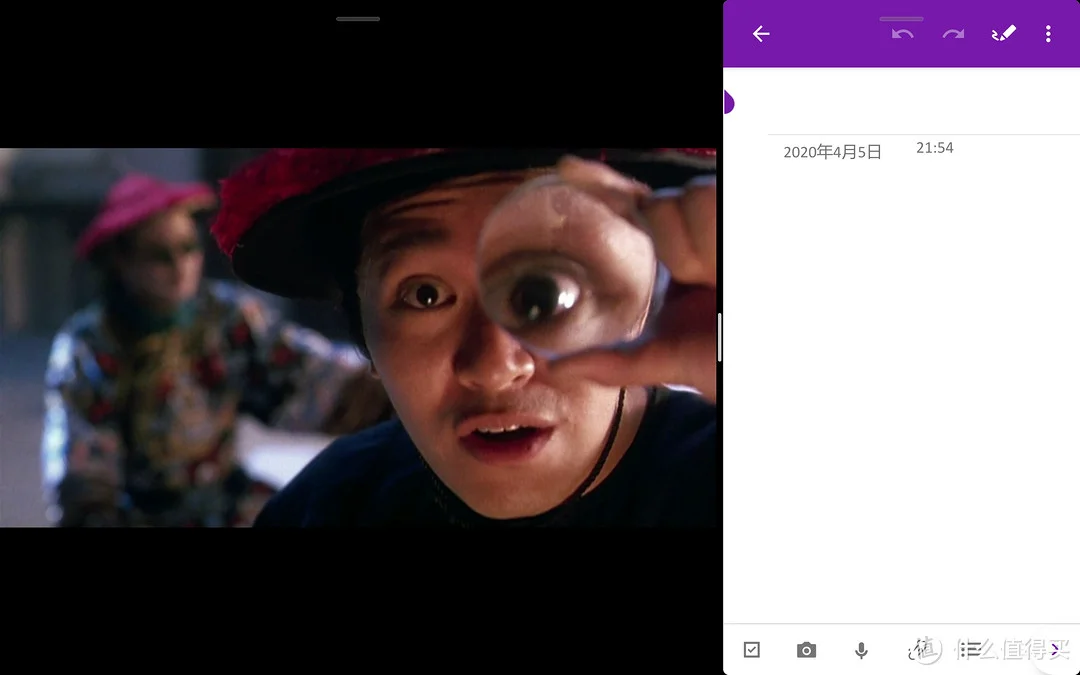1080x675 pixels.
Task: Tap the drag handle atop the video window
Action: pyautogui.click(x=358, y=19)
